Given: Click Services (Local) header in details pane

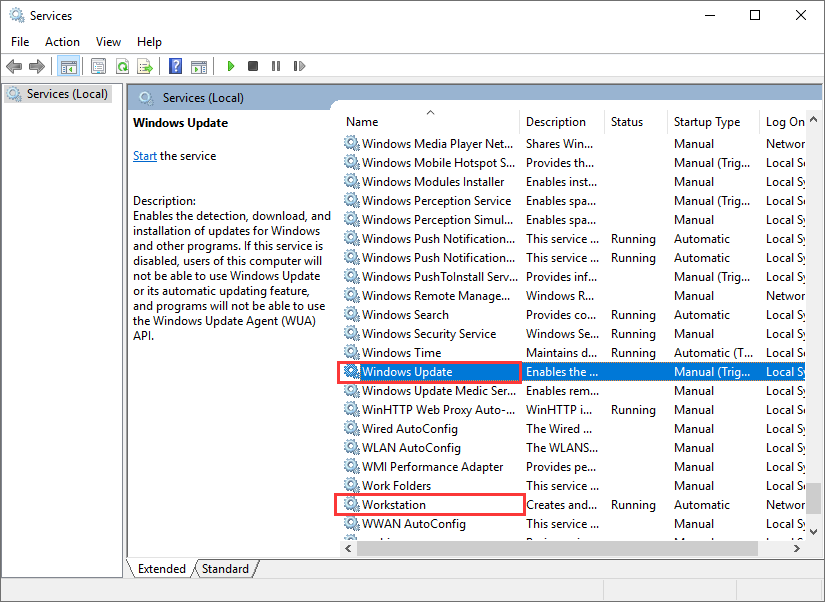Looking at the screenshot, I should (203, 98).
